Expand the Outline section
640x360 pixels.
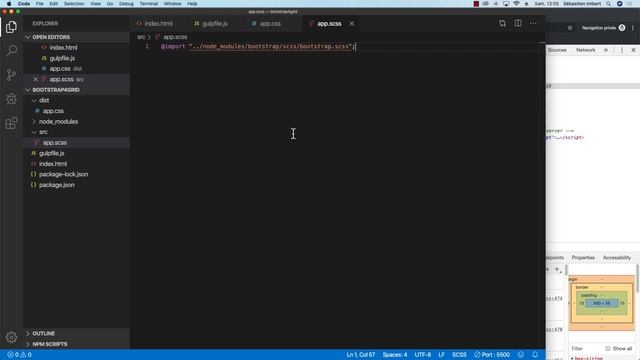[x=43, y=333]
